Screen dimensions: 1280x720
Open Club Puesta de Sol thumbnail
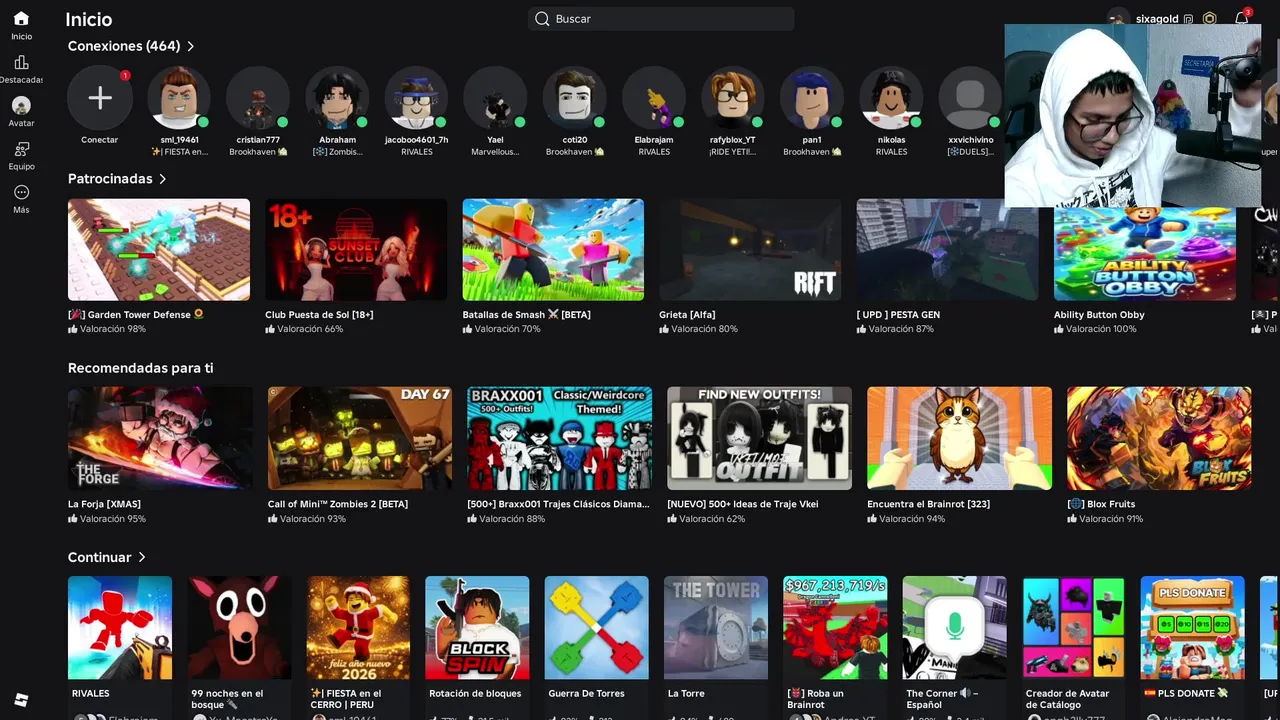[356, 249]
